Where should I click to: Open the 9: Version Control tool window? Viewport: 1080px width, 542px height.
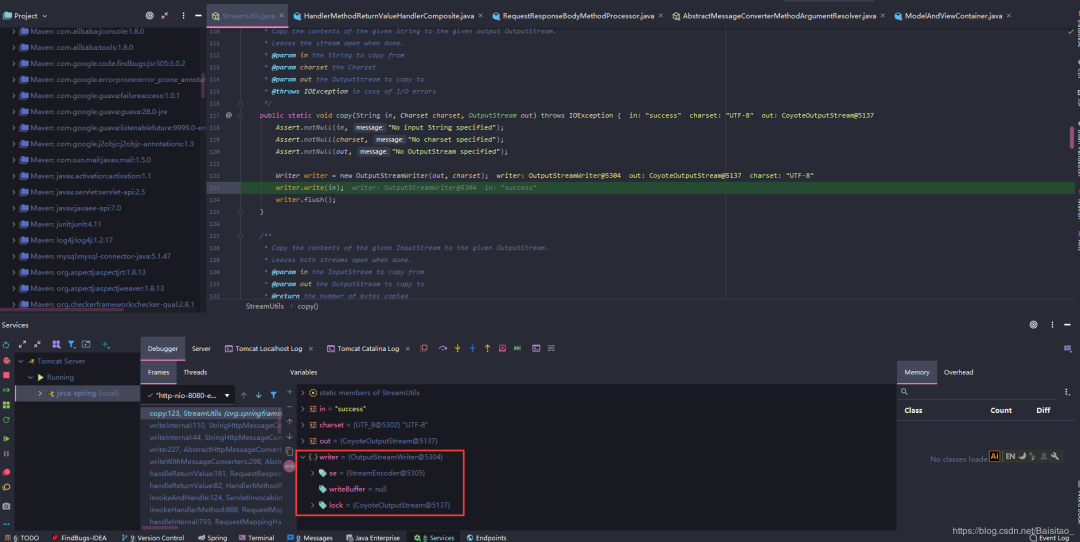click(152, 538)
